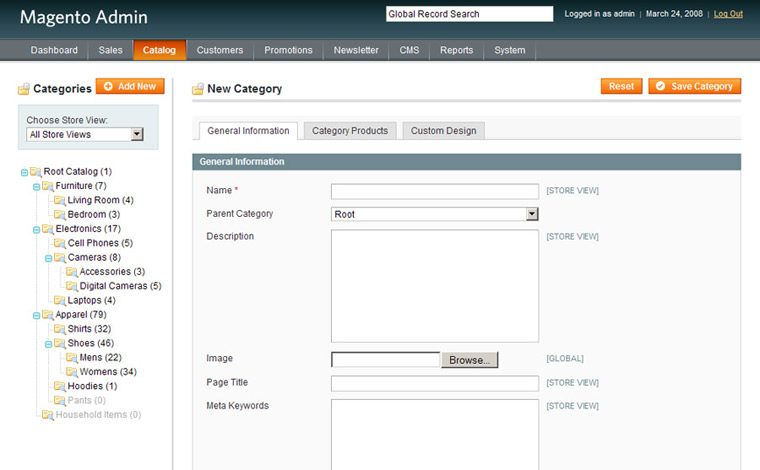The height and width of the screenshot is (470, 760).
Task: Click the Bedroom folder icon
Action: tap(60, 215)
